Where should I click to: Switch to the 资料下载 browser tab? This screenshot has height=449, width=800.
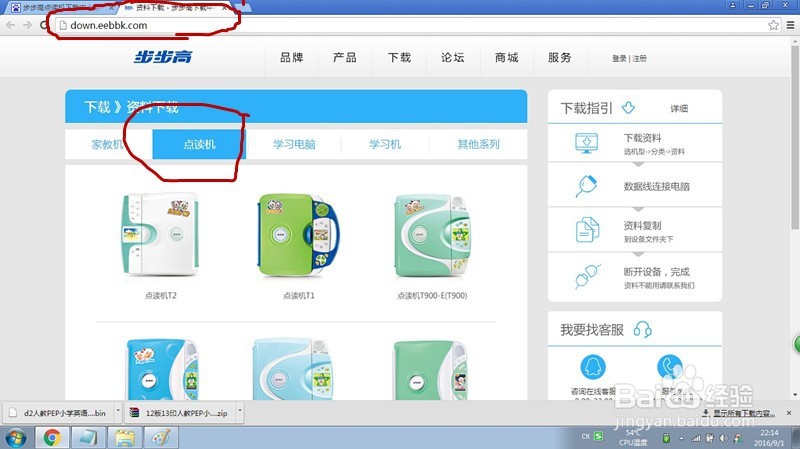[175, 8]
